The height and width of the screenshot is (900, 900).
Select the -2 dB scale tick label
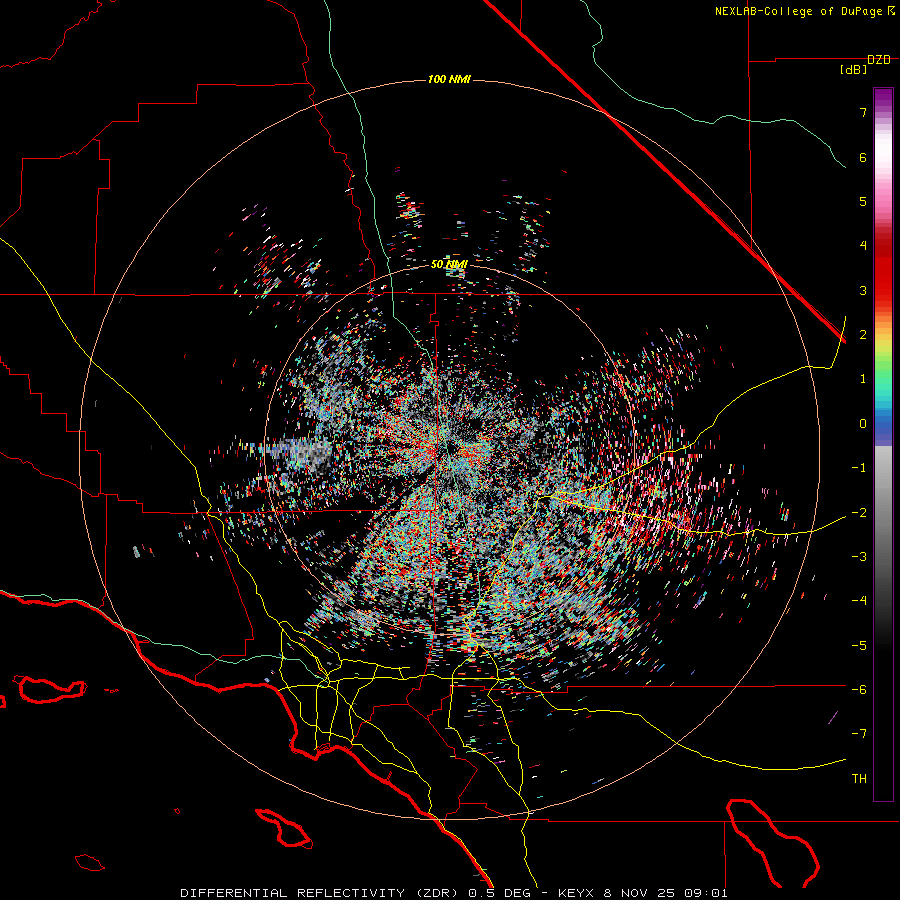click(859, 512)
